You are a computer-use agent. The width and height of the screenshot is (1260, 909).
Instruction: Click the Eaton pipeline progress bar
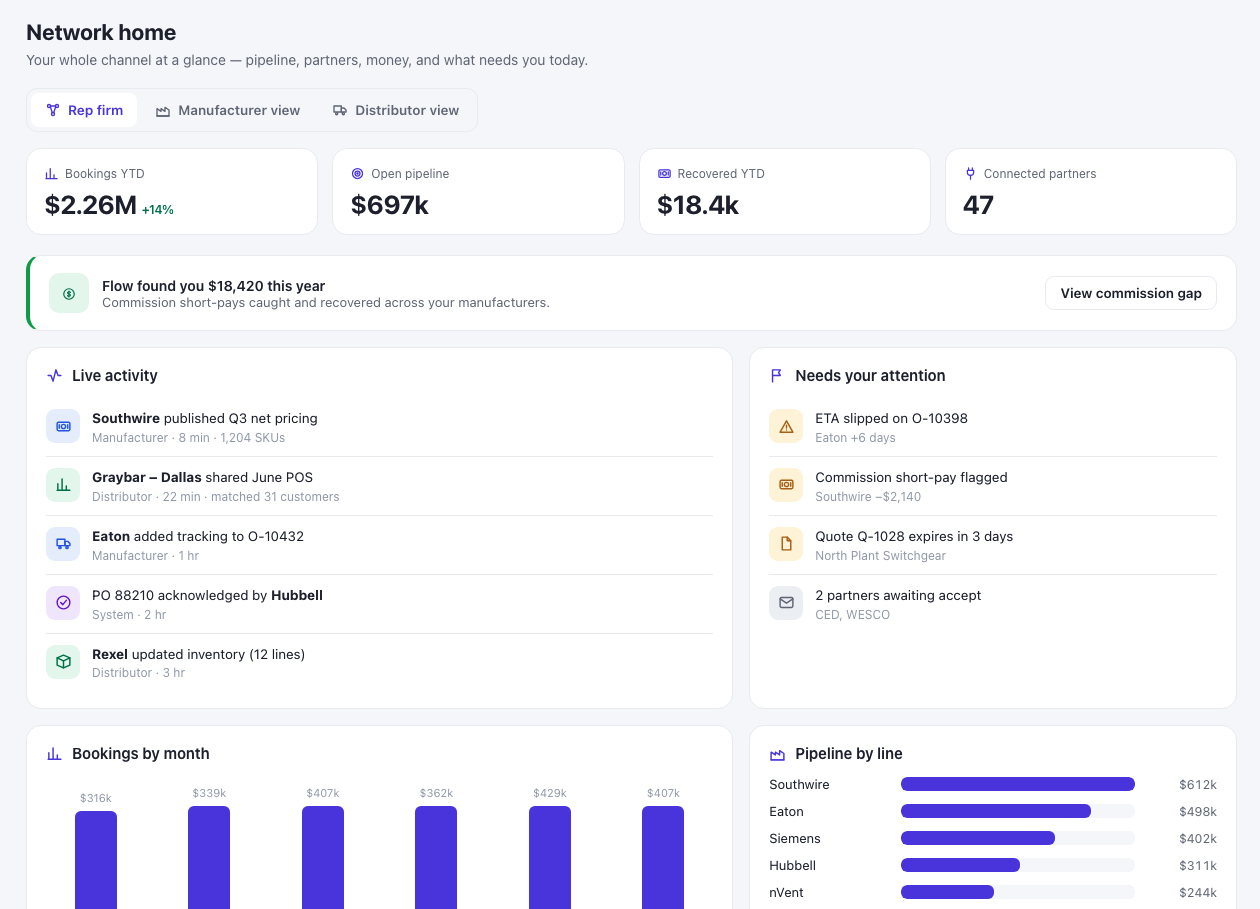[x=1018, y=811]
